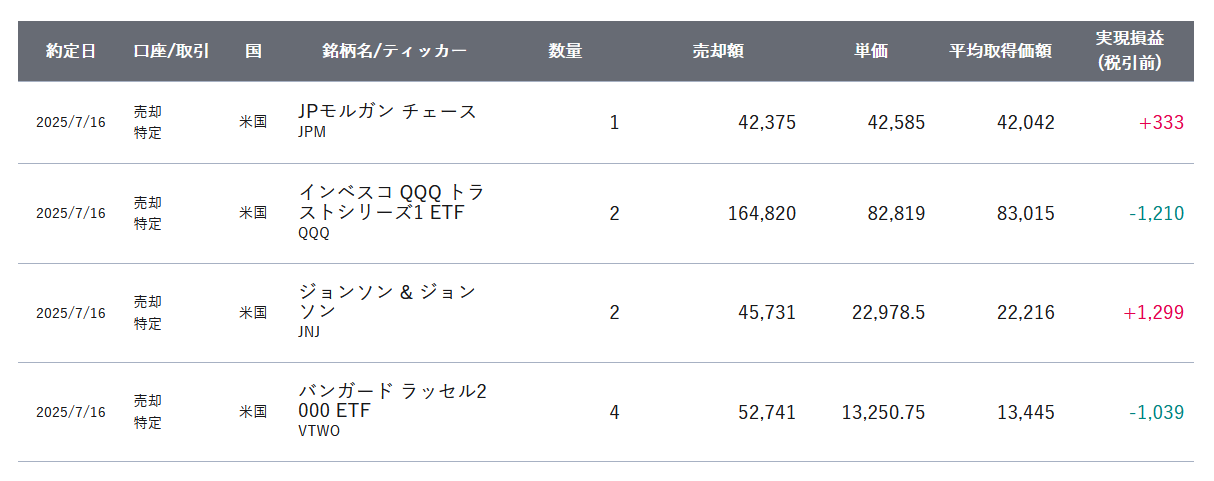This screenshot has width=1214, height=481.
Task: Click the 売却額 column header
Action: [x=718, y=51]
